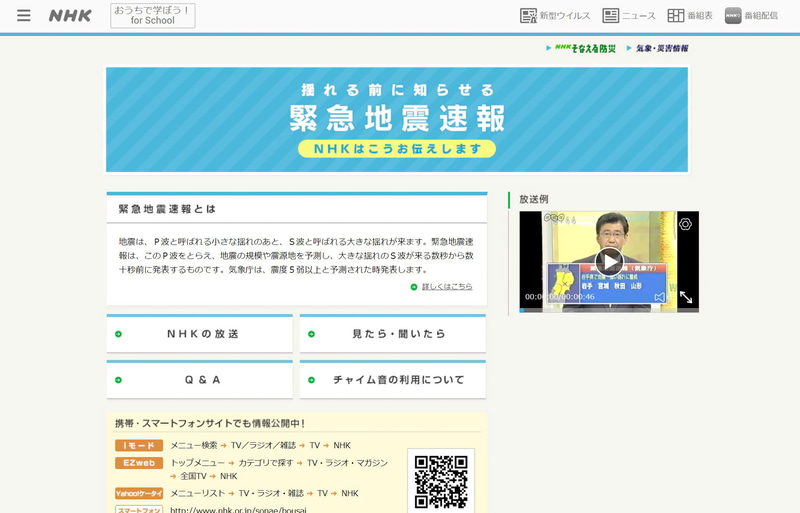Expand the video to fullscreen

click(686, 297)
